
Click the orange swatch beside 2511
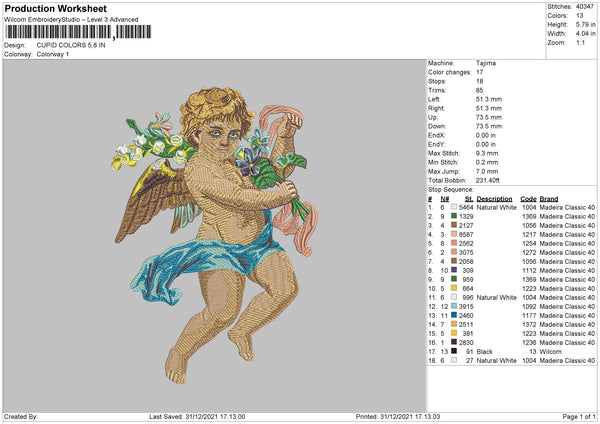[454, 324]
